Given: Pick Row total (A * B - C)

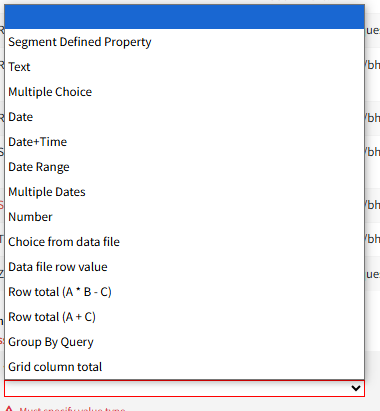Looking at the screenshot, I should coord(184,292).
